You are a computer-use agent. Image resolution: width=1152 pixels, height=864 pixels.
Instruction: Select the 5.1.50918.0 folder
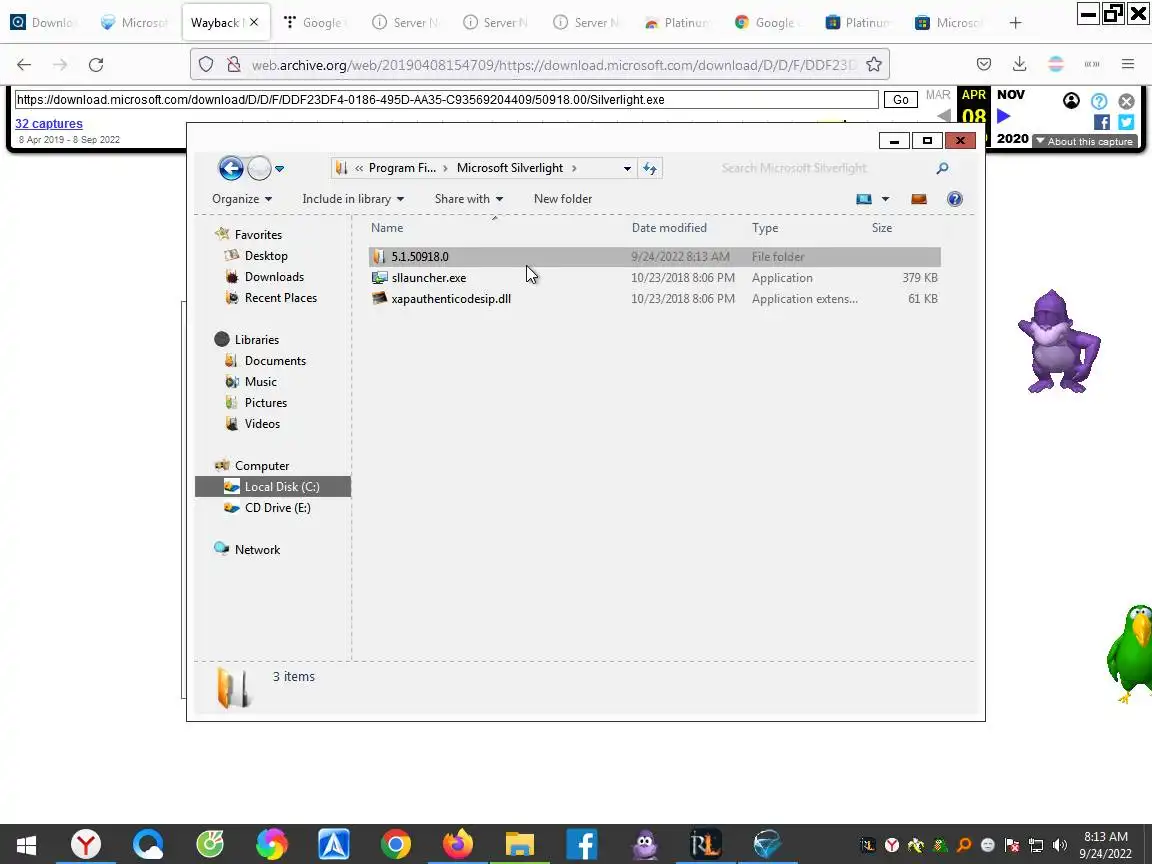(x=654, y=256)
